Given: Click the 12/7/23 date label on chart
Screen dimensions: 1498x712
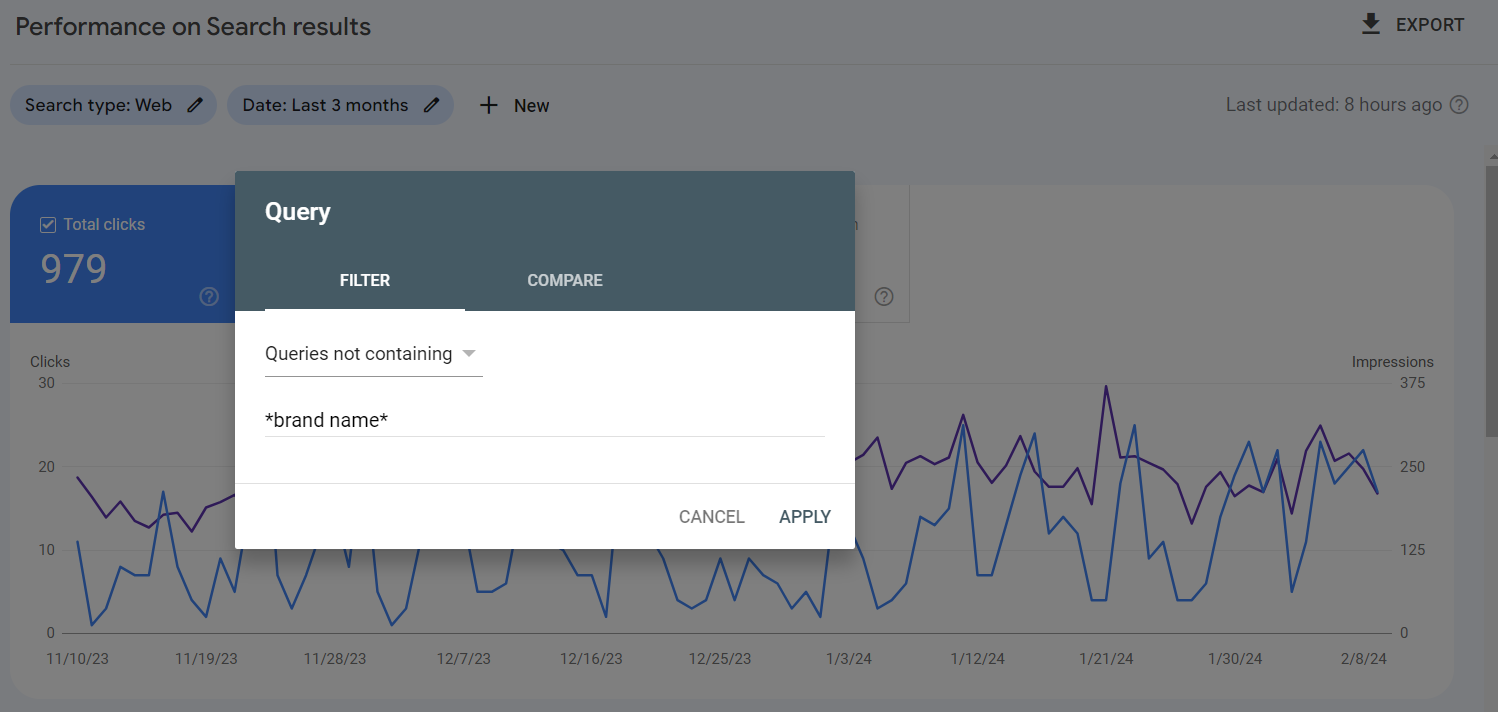Looking at the screenshot, I should click(x=464, y=659).
